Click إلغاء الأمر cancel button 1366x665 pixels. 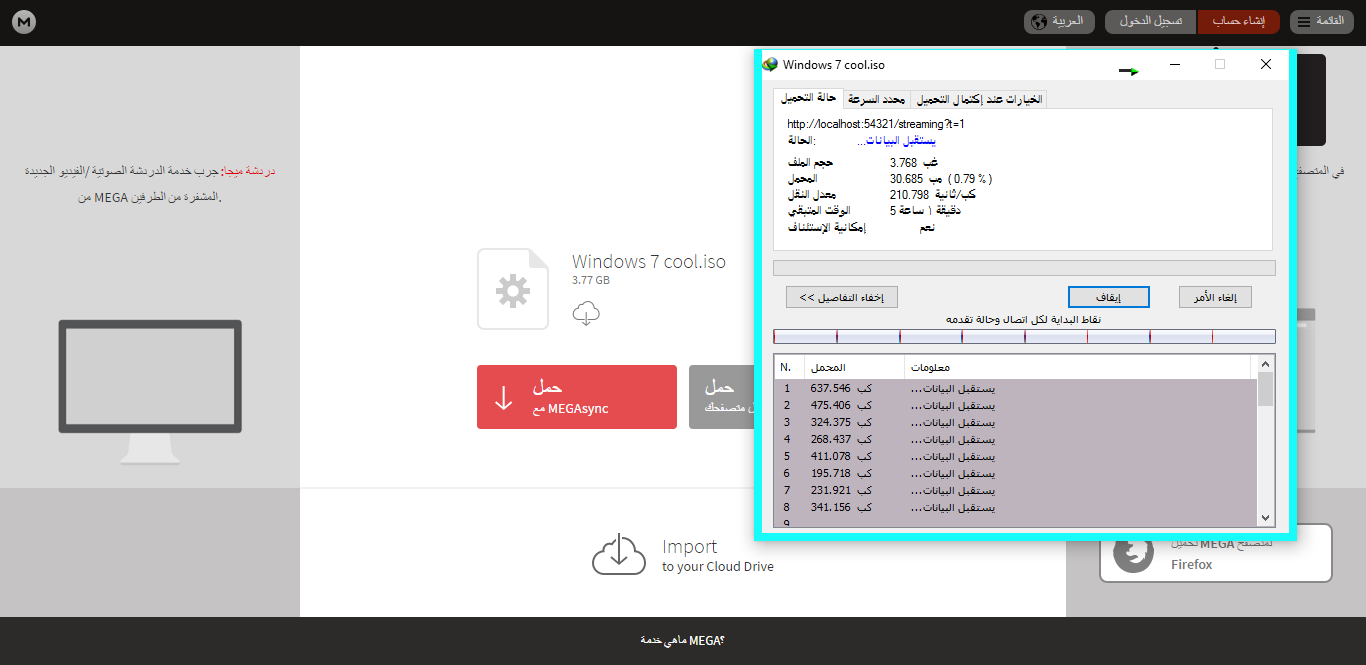coord(1215,297)
